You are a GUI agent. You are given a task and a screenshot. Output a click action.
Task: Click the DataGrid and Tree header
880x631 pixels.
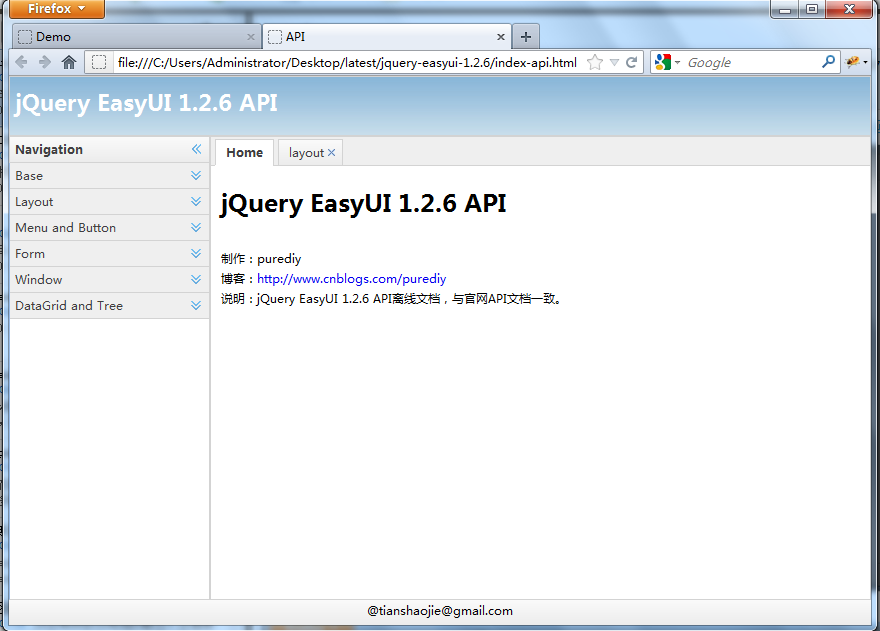109,305
